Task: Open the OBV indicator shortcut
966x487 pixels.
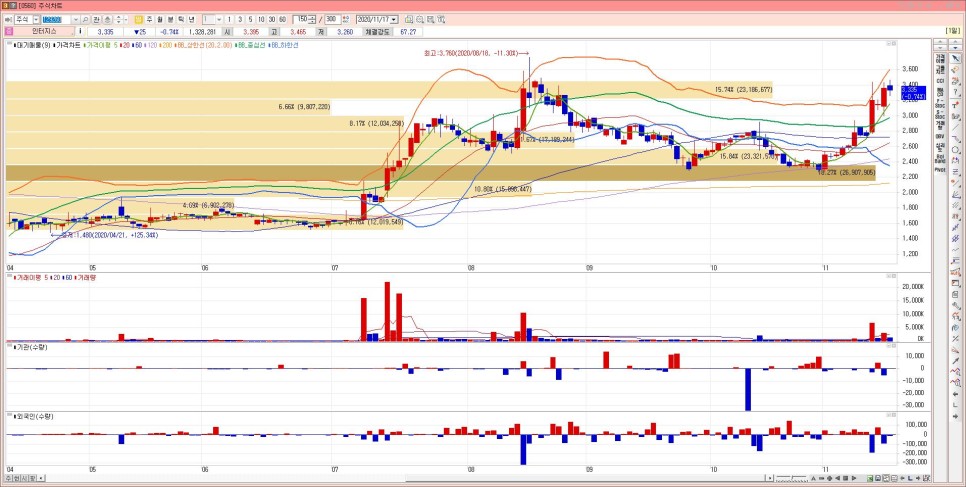Action: pyautogui.click(x=940, y=136)
